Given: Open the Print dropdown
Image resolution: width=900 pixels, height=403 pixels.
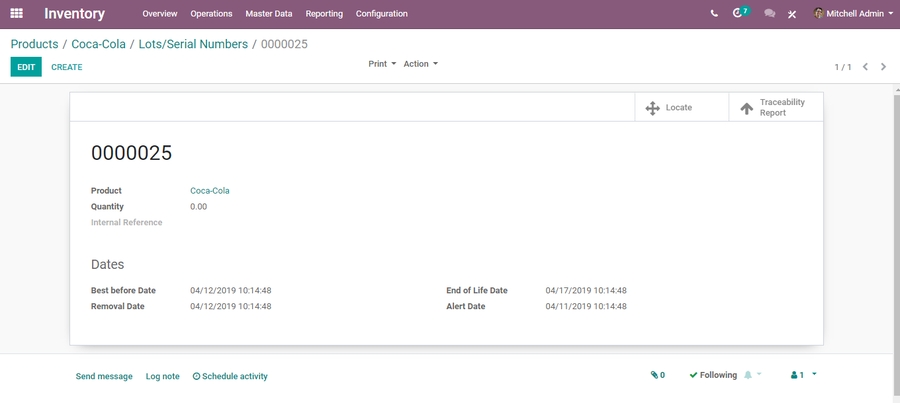Looking at the screenshot, I should tap(382, 64).
